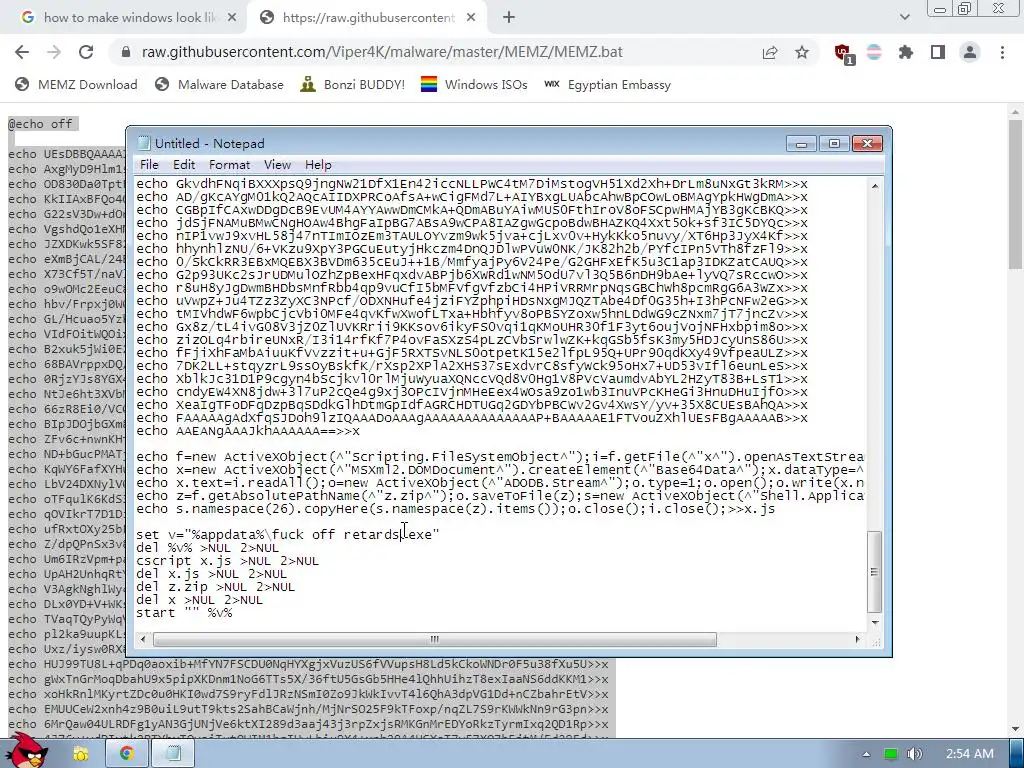Open the red shield extension icon
Viewport: 1024px width, 768px height.
click(843, 53)
